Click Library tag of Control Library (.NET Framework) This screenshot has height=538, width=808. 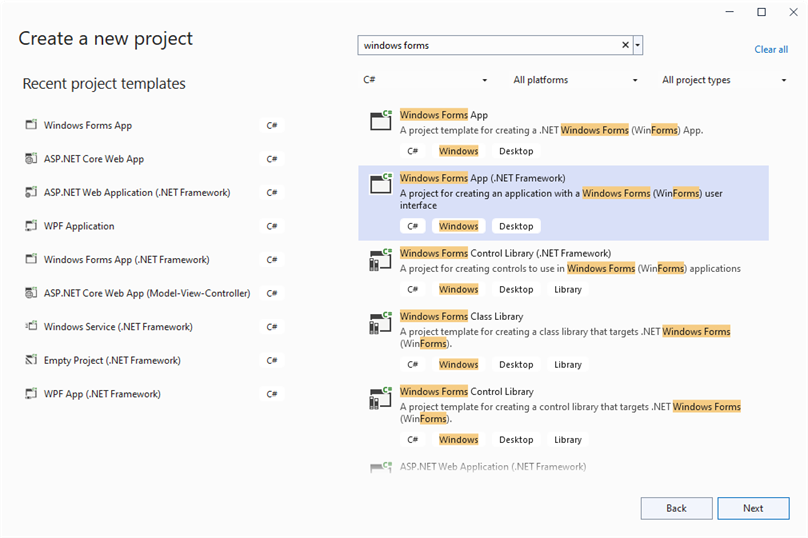pos(568,289)
